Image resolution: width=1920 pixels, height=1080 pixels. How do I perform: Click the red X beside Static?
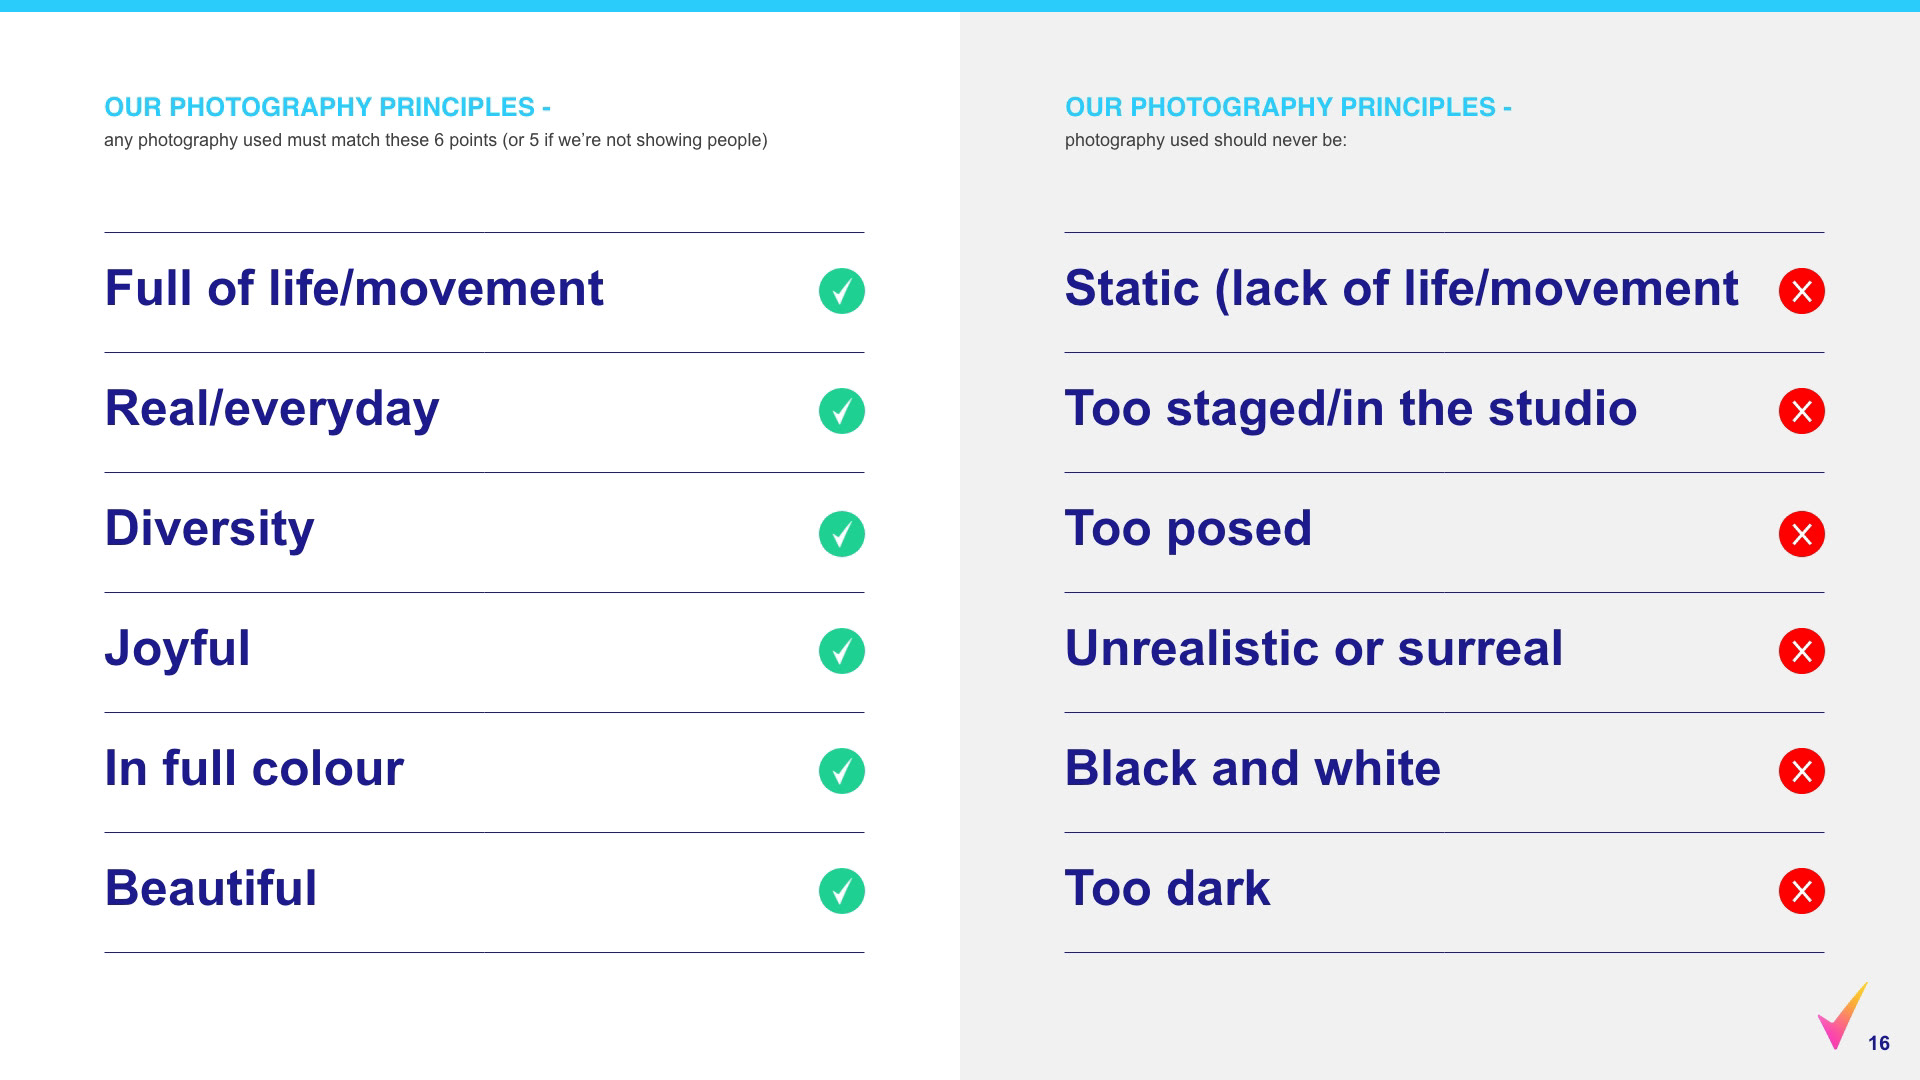click(1801, 291)
